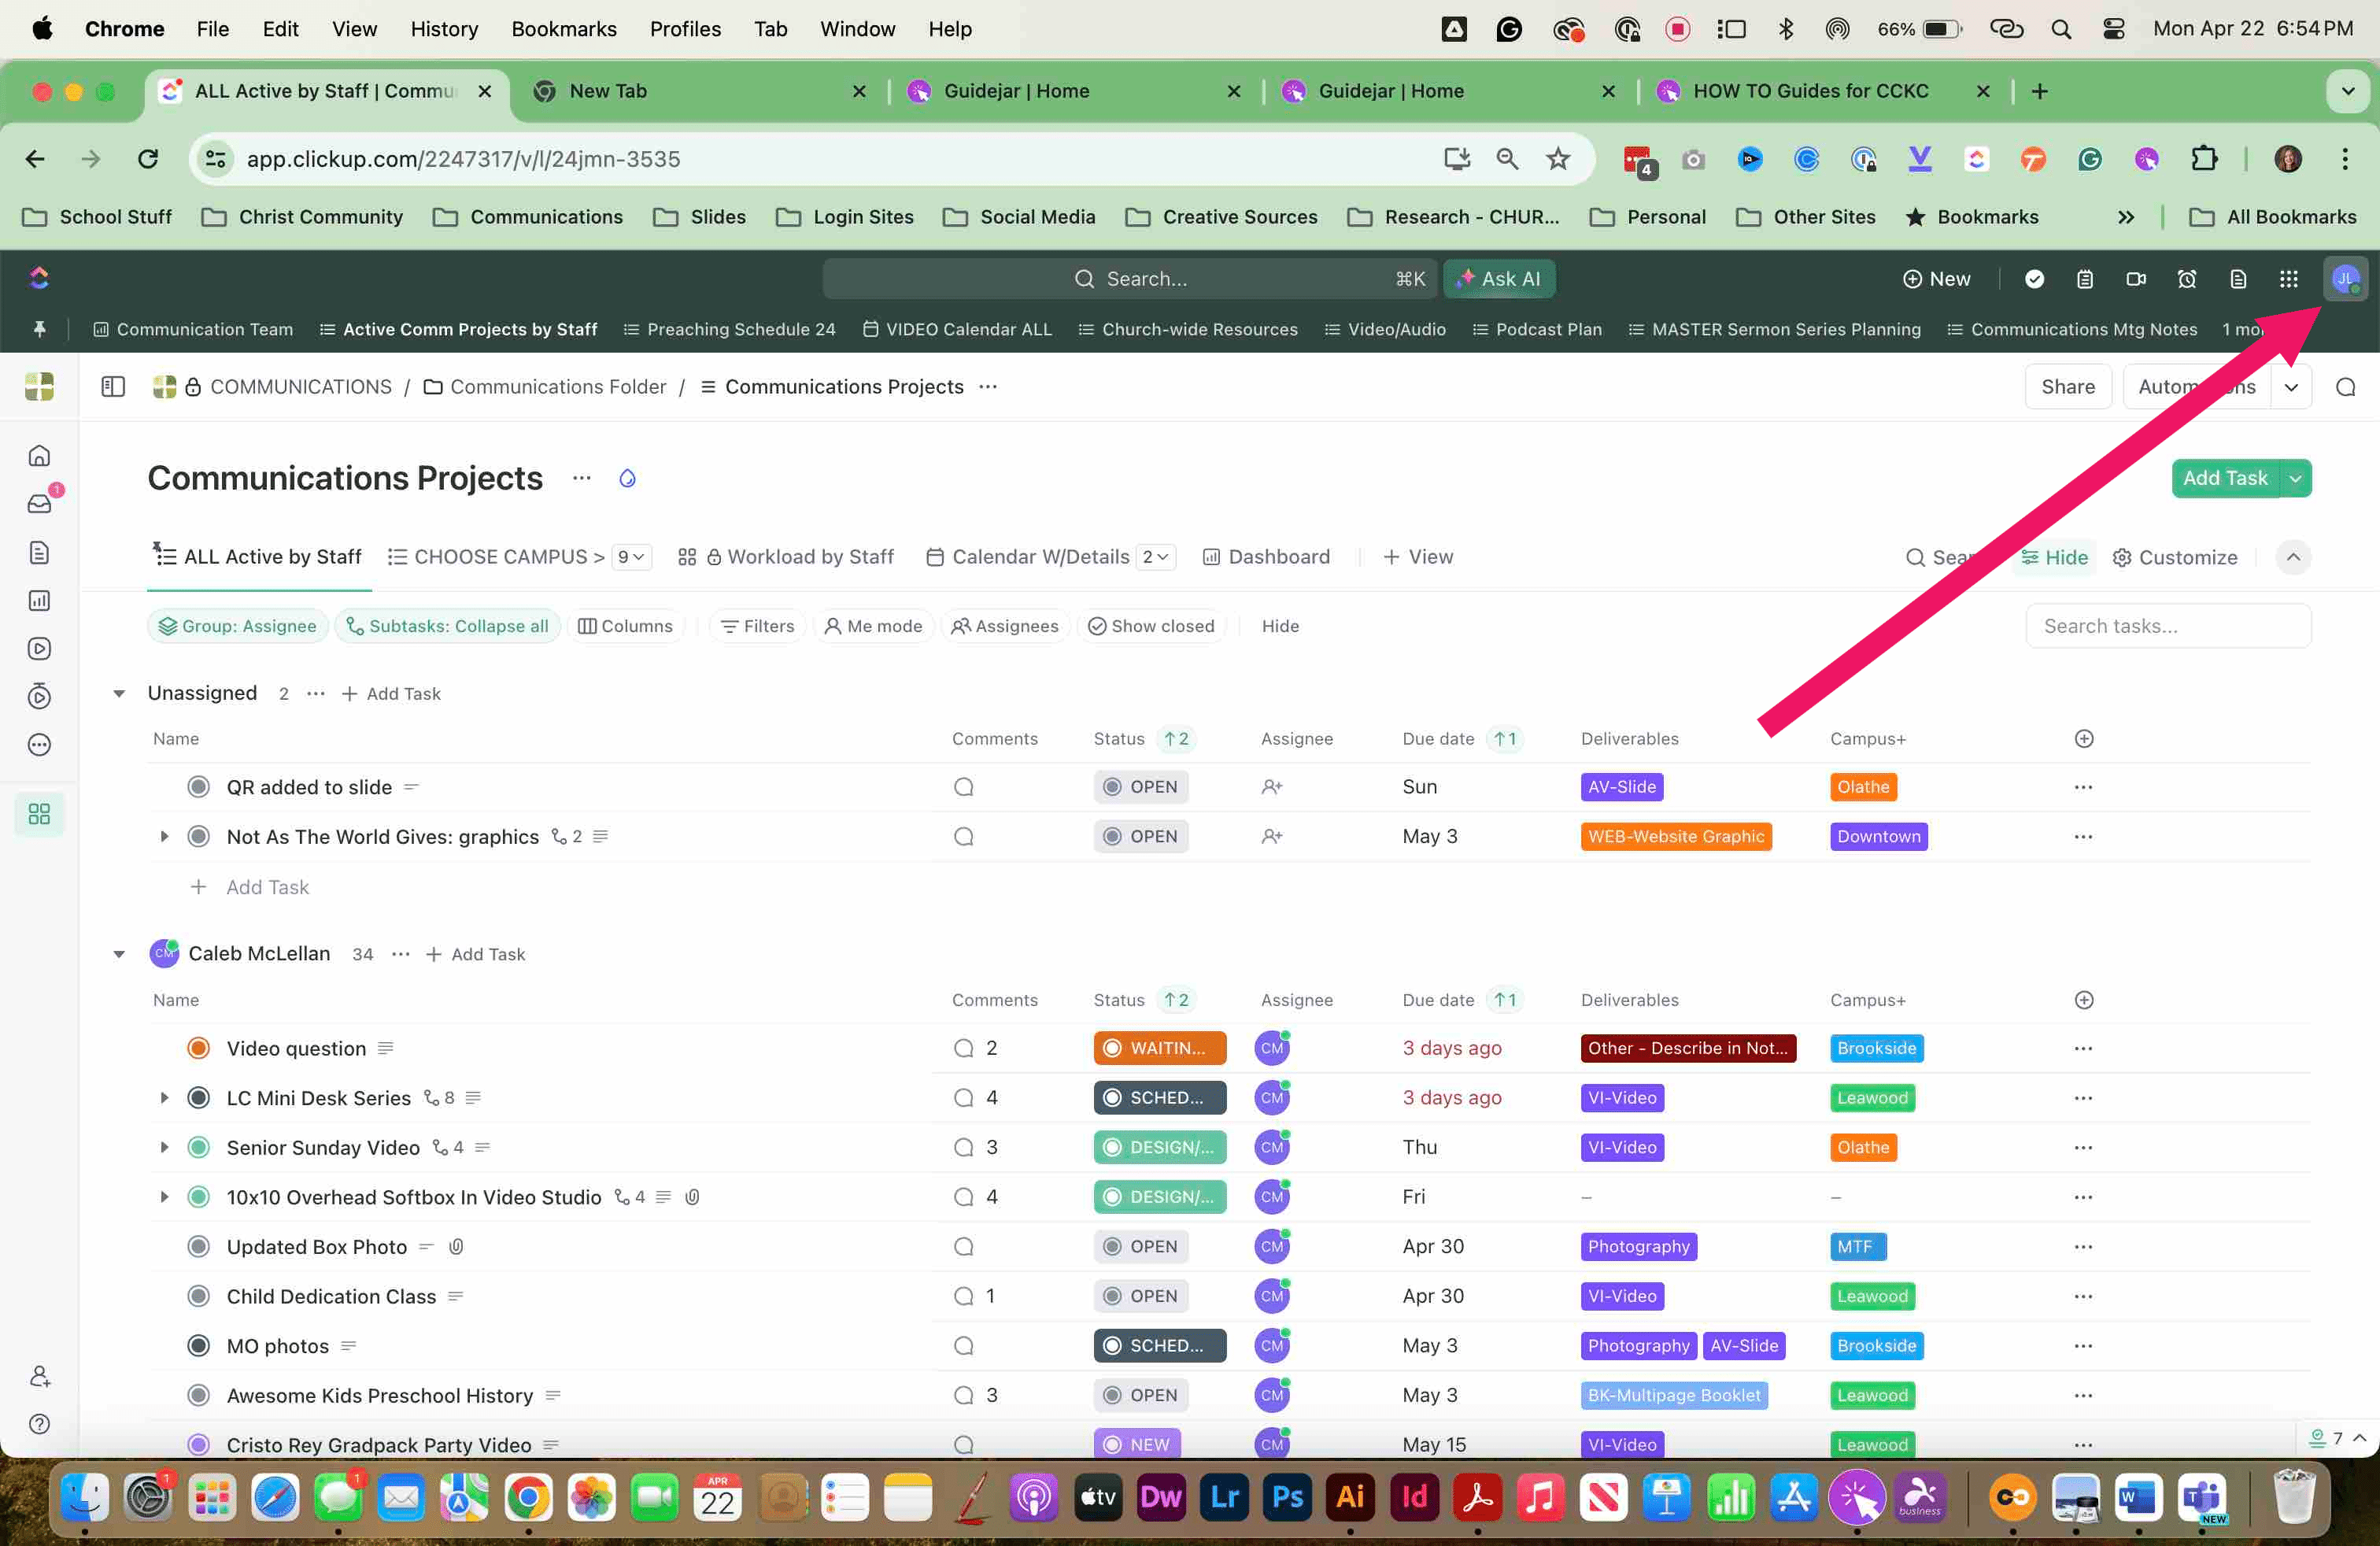Click WEB-Website Graphic deliverable tag

[x=1676, y=836]
